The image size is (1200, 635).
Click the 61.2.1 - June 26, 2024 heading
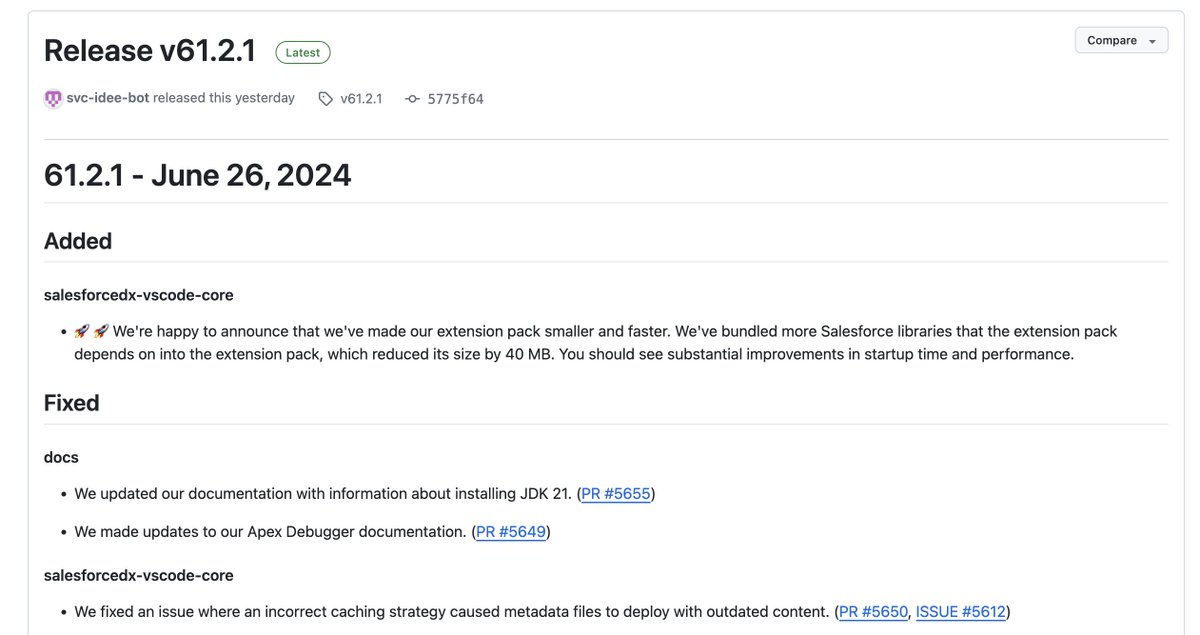(x=197, y=174)
